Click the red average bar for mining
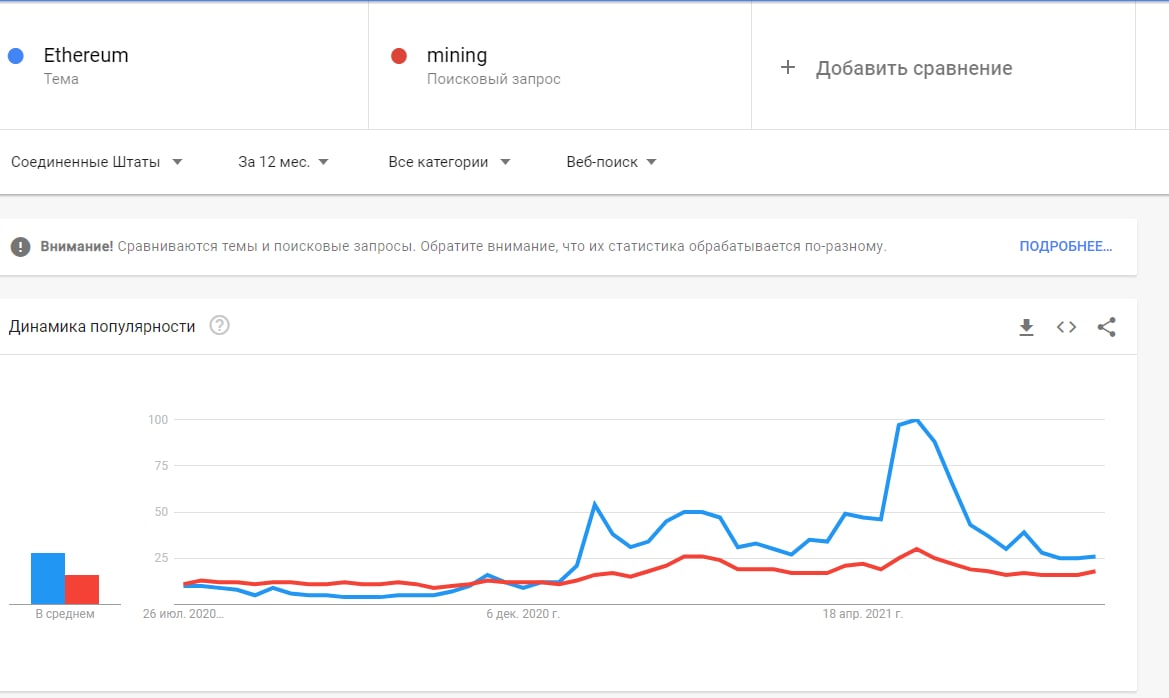The image size is (1169, 698). click(82, 590)
